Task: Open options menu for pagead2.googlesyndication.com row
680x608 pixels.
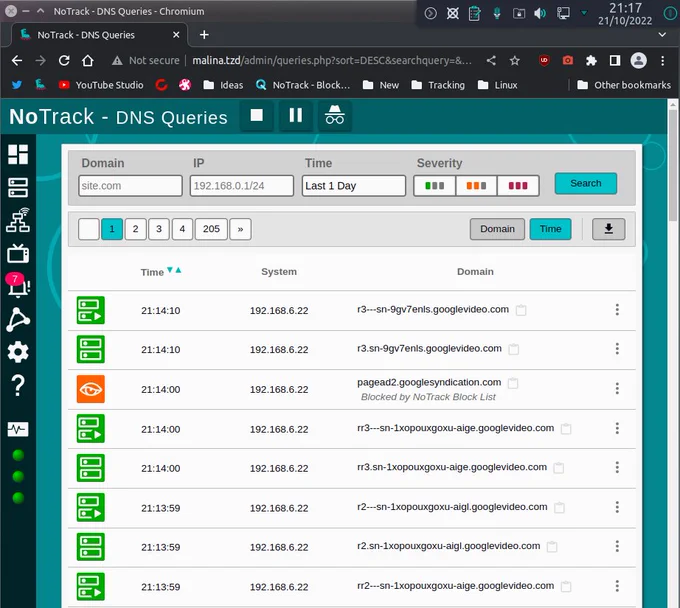Action: click(x=617, y=389)
